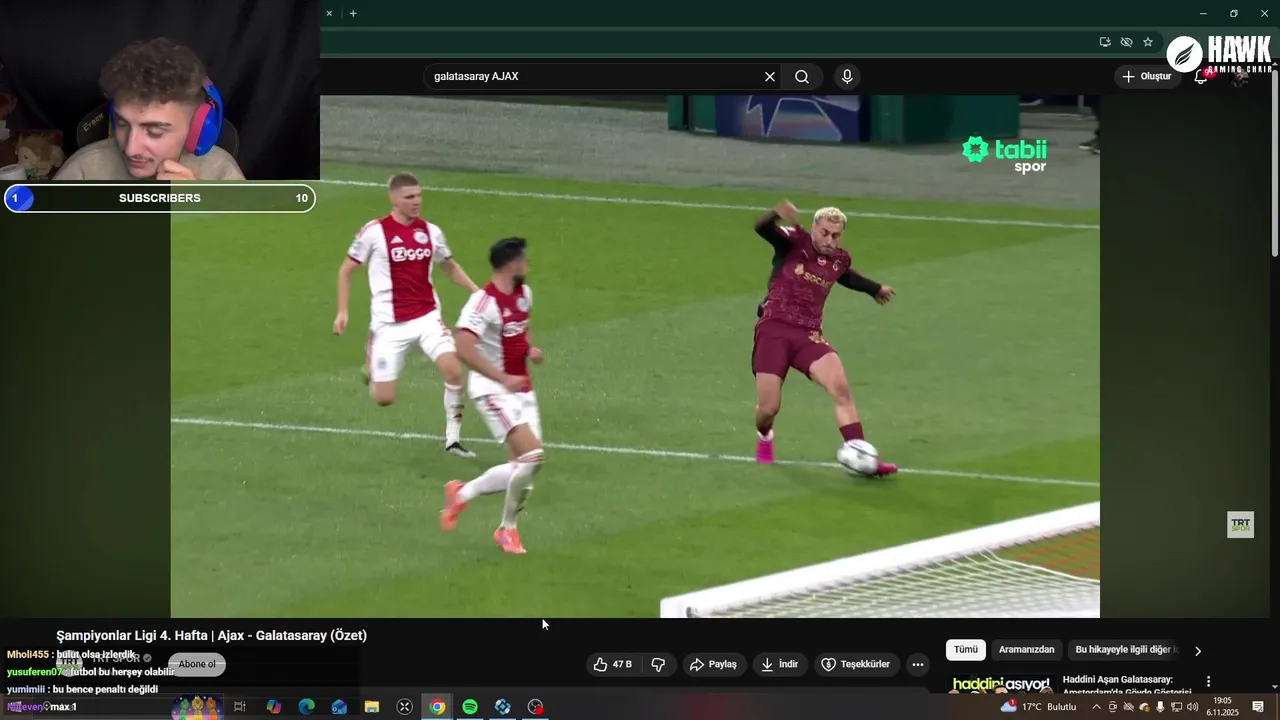Click the Teşekkürler thanks button
This screenshot has width=1280, height=720.
coord(855,664)
